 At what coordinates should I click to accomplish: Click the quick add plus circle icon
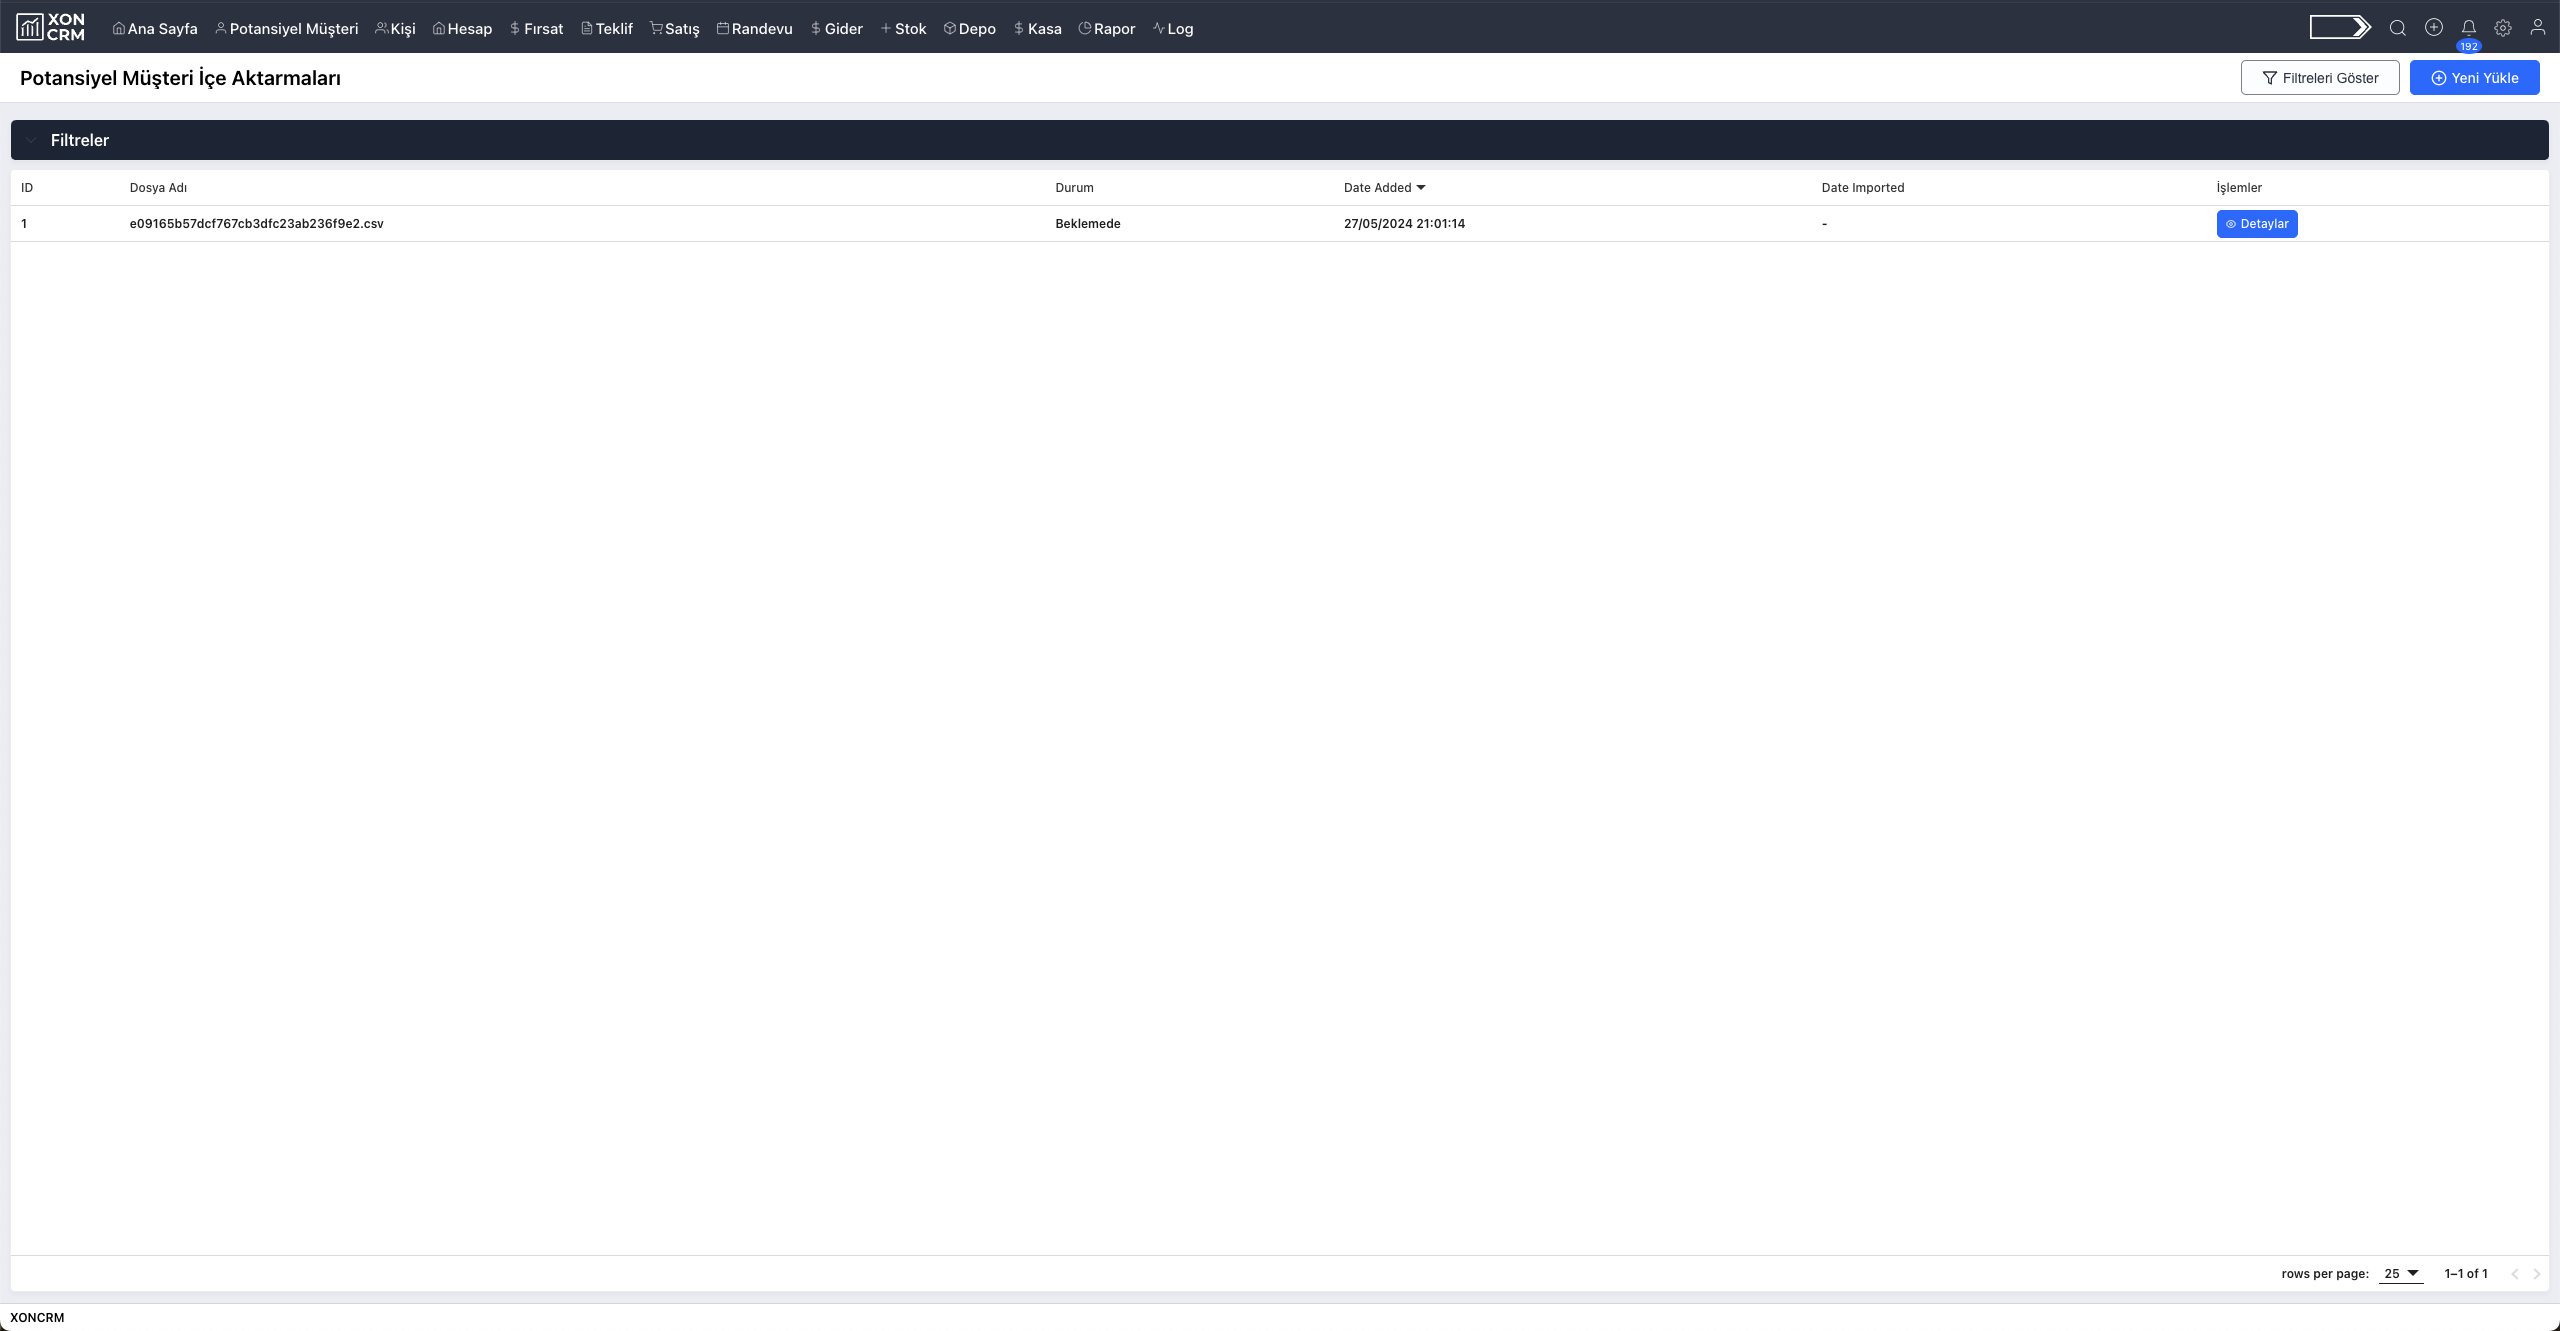coord(2434,28)
